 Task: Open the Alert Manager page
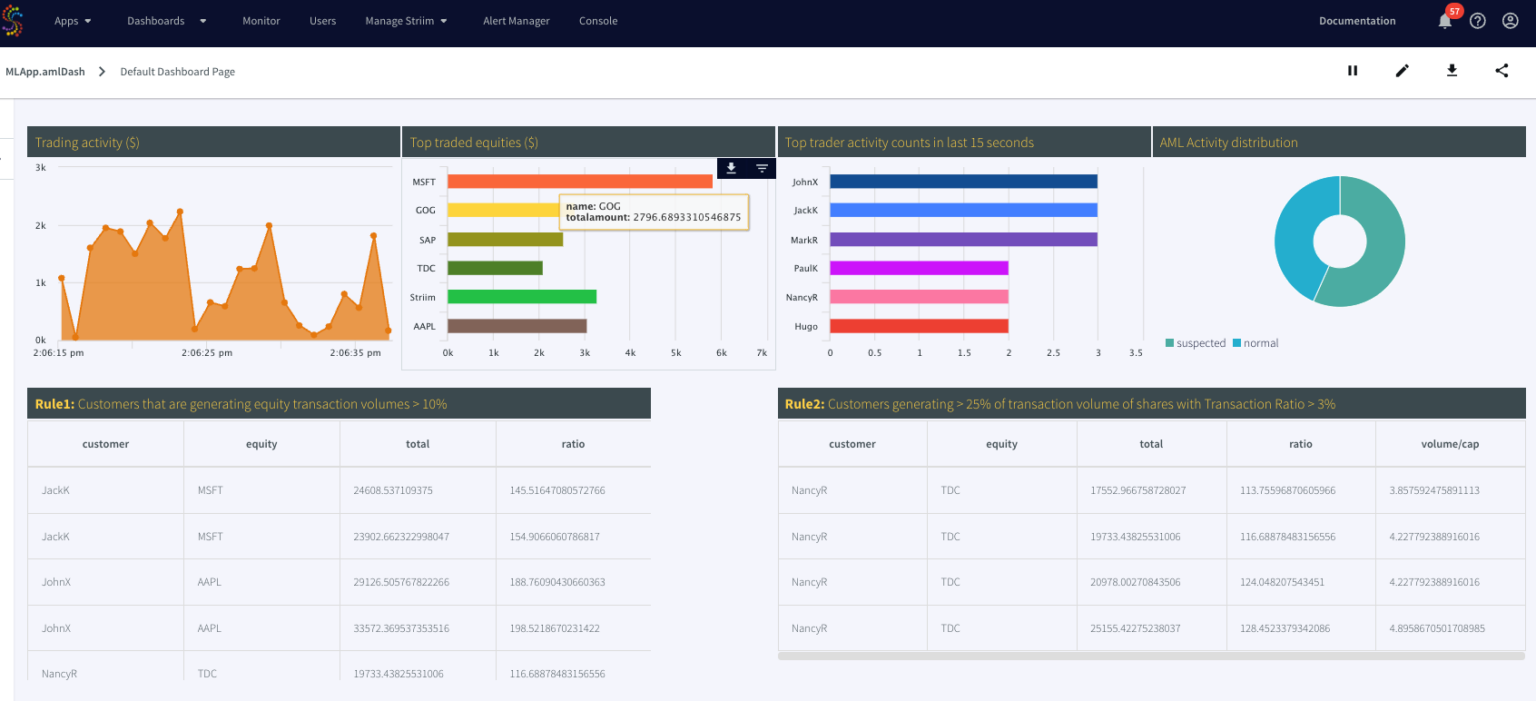tap(516, 21)
